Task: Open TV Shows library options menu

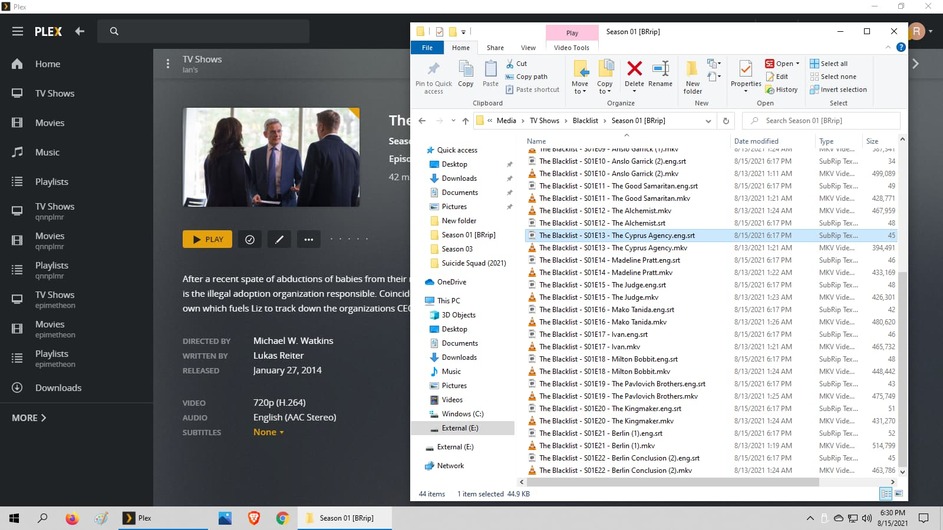Action: (168, 64)
